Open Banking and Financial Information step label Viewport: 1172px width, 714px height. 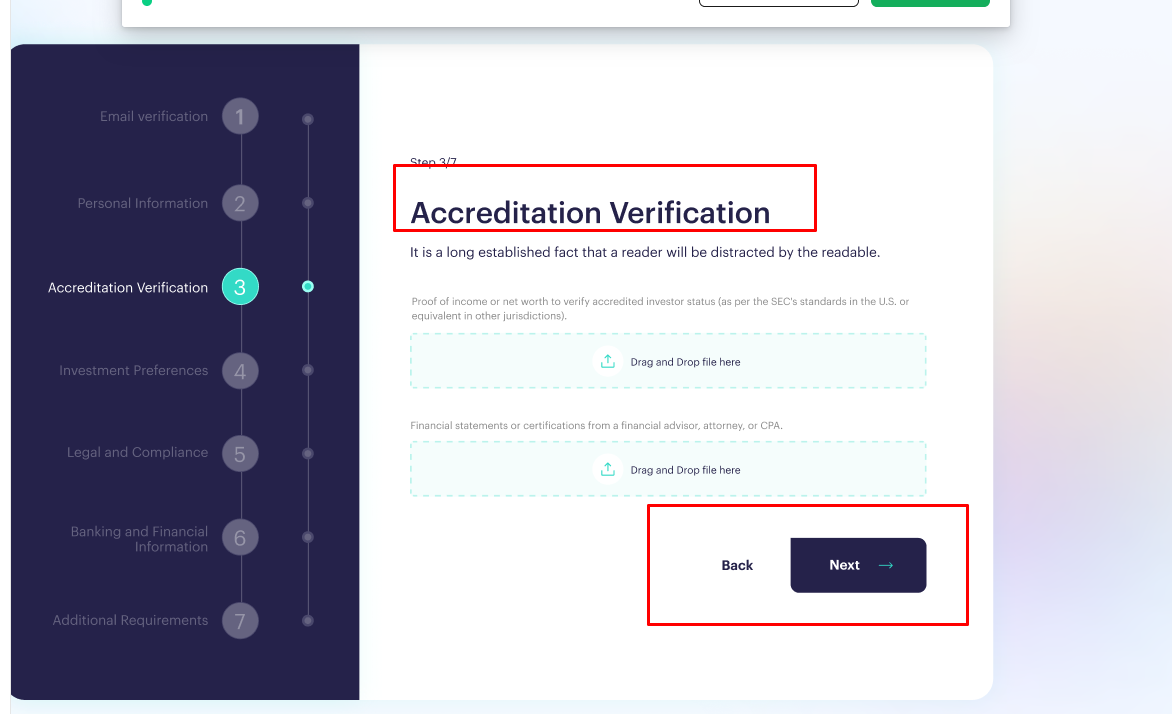click(140, 539)
